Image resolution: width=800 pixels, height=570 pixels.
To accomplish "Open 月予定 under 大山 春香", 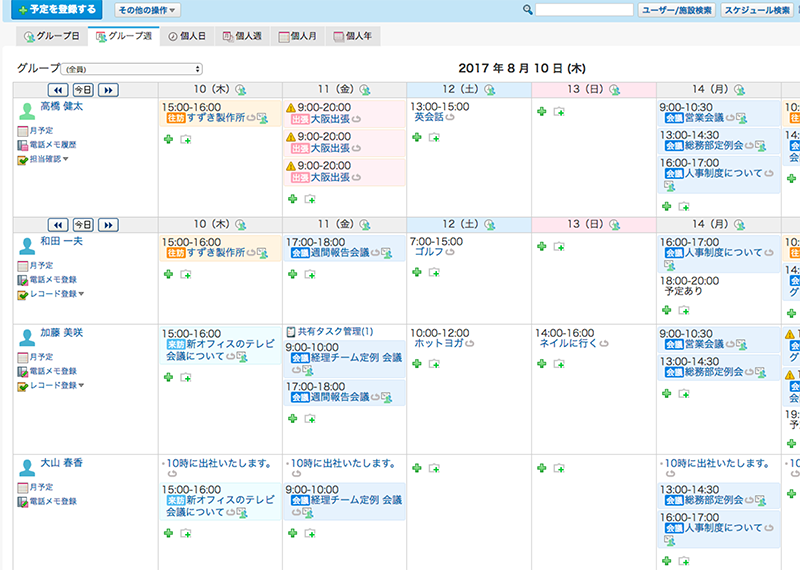I will pos(40,487).
